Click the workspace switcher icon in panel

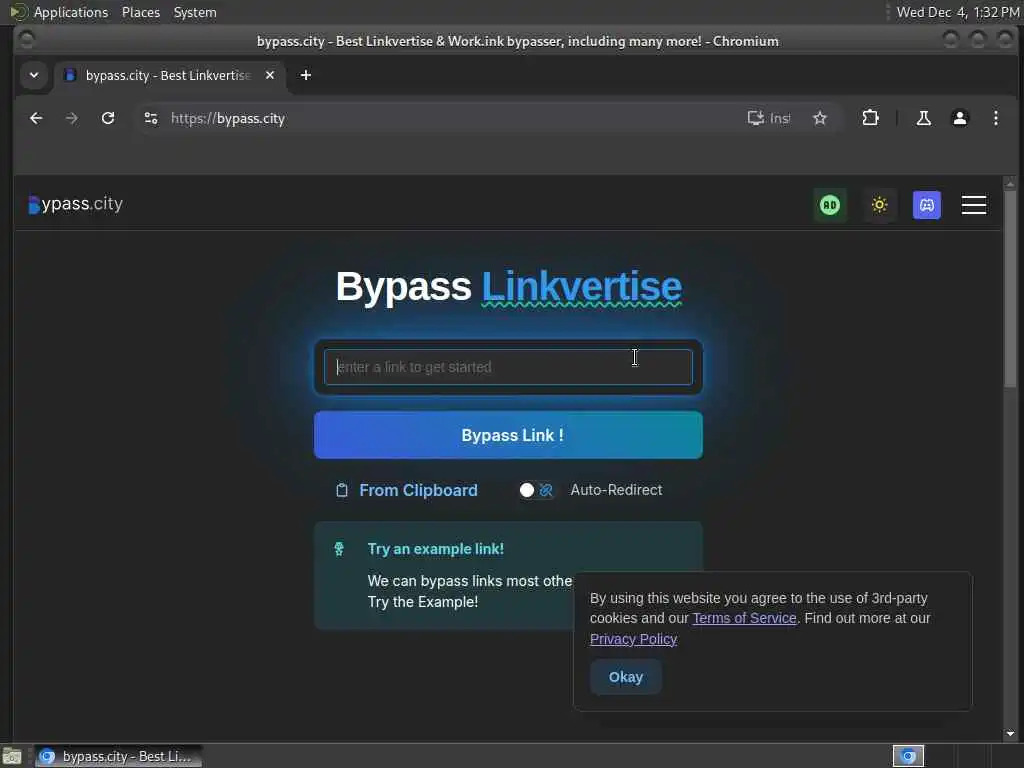point(908,756)
